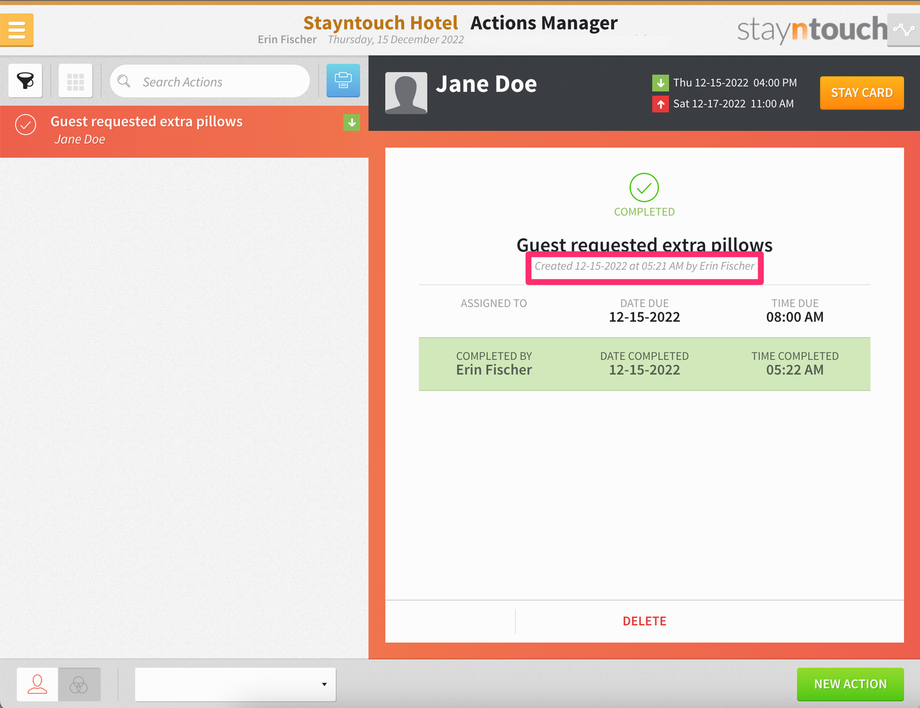Click the Search Actions field
The image size is (920, 708).
tap(209, 81)
